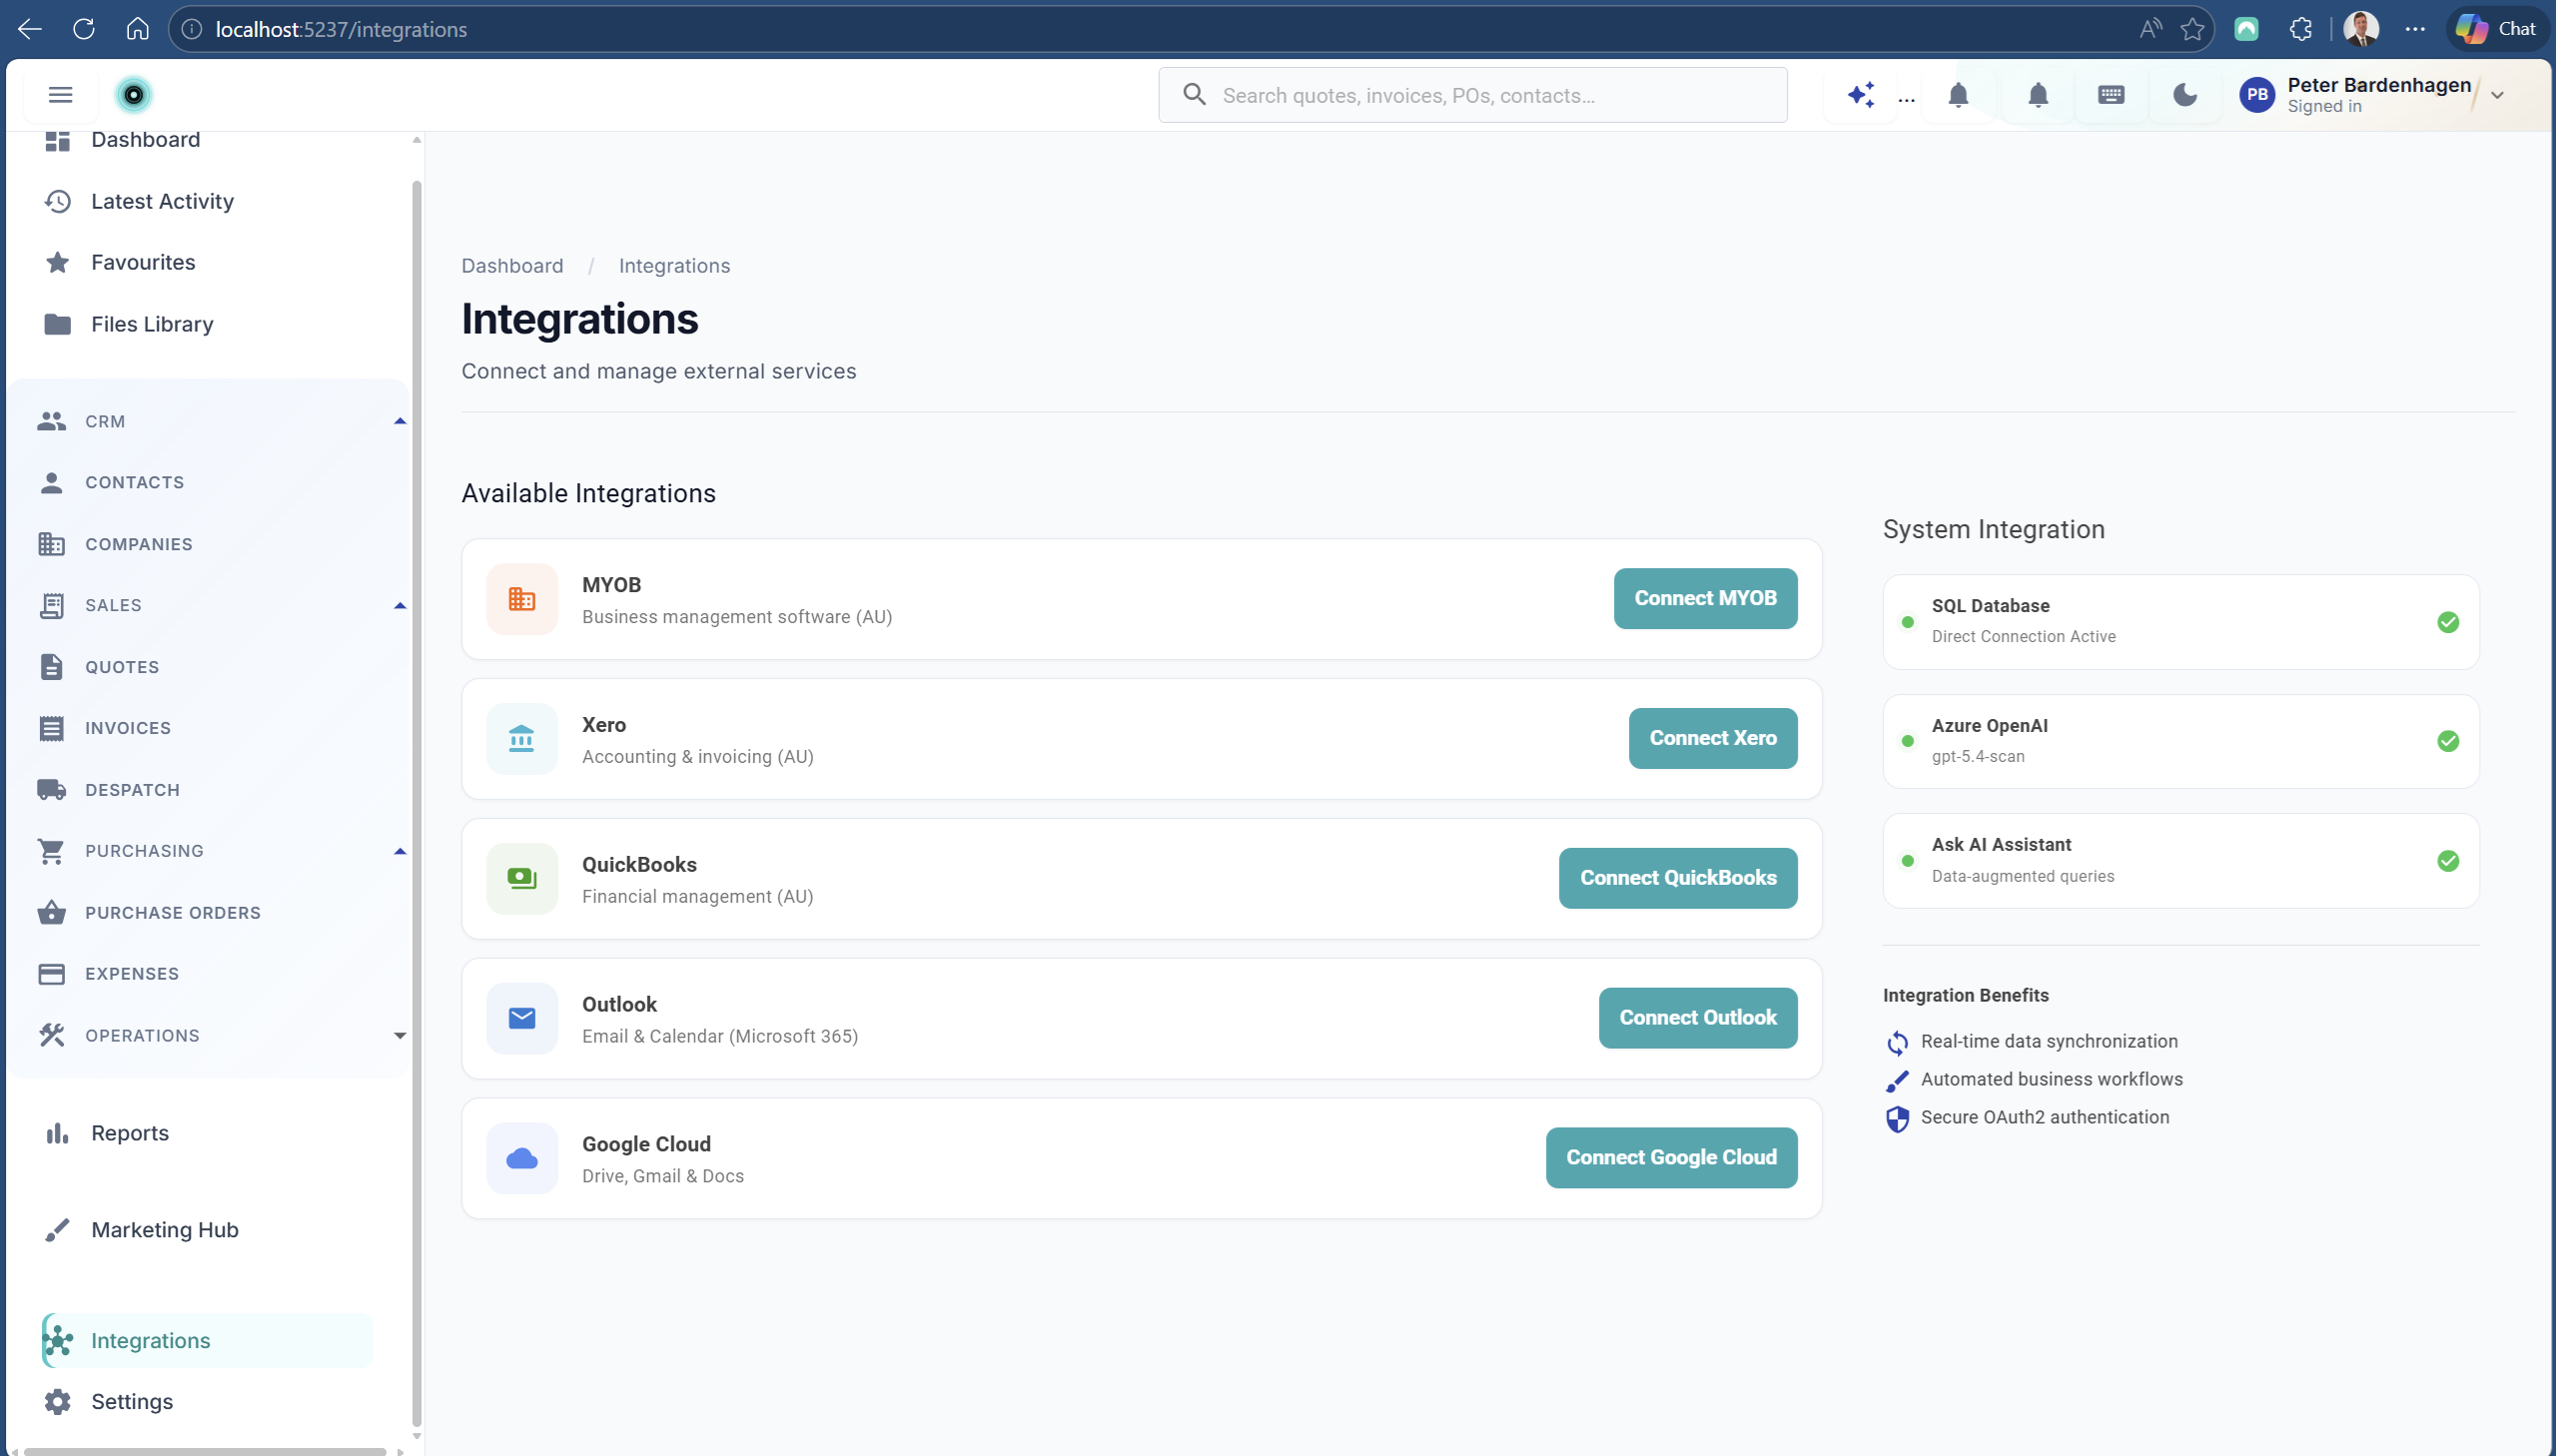Click the teal app logo

(x=133, y=95)
